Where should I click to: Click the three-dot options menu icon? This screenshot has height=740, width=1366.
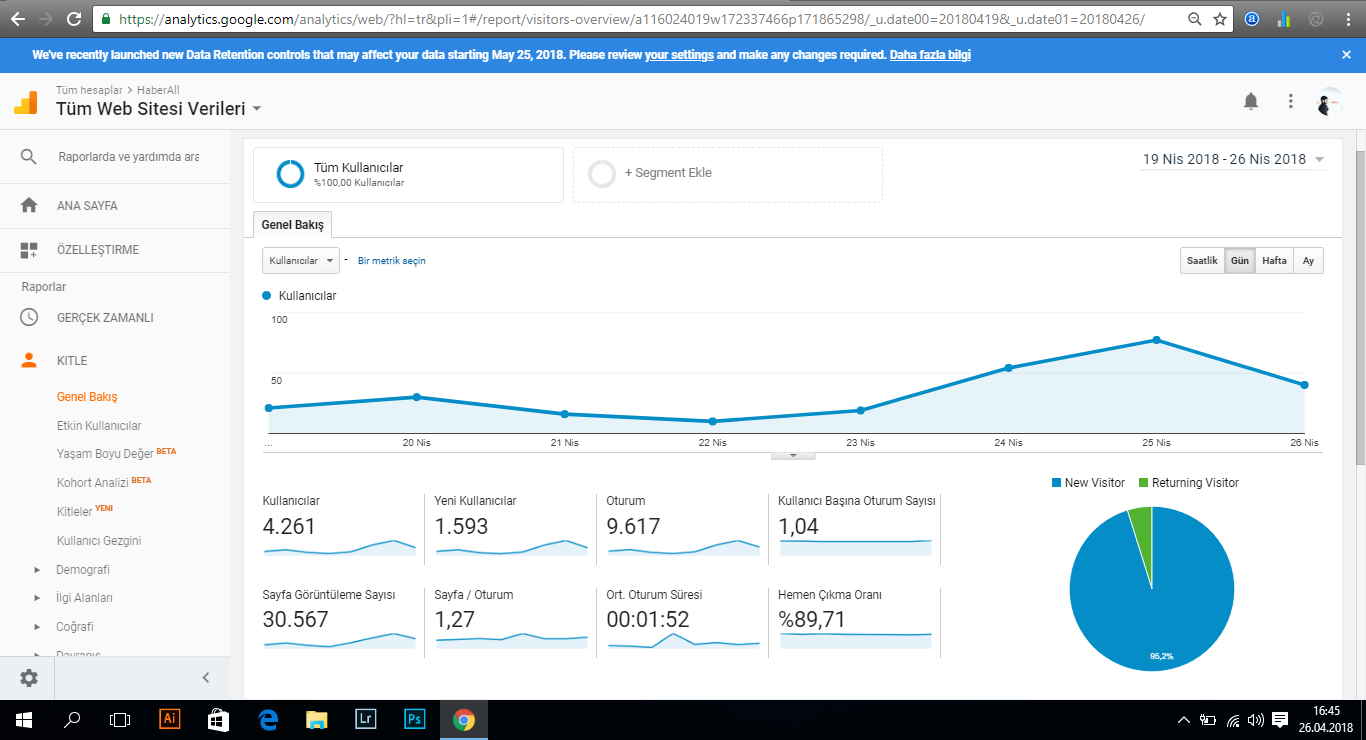click(x=1291, y=101)
